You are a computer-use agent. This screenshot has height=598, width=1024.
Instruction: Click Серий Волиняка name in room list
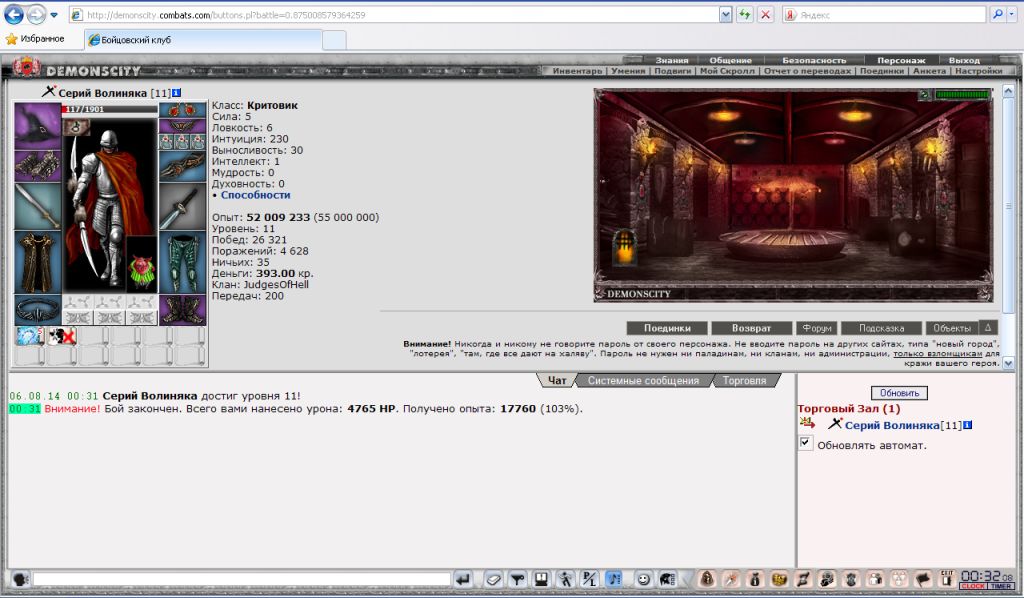click(892, 425)
